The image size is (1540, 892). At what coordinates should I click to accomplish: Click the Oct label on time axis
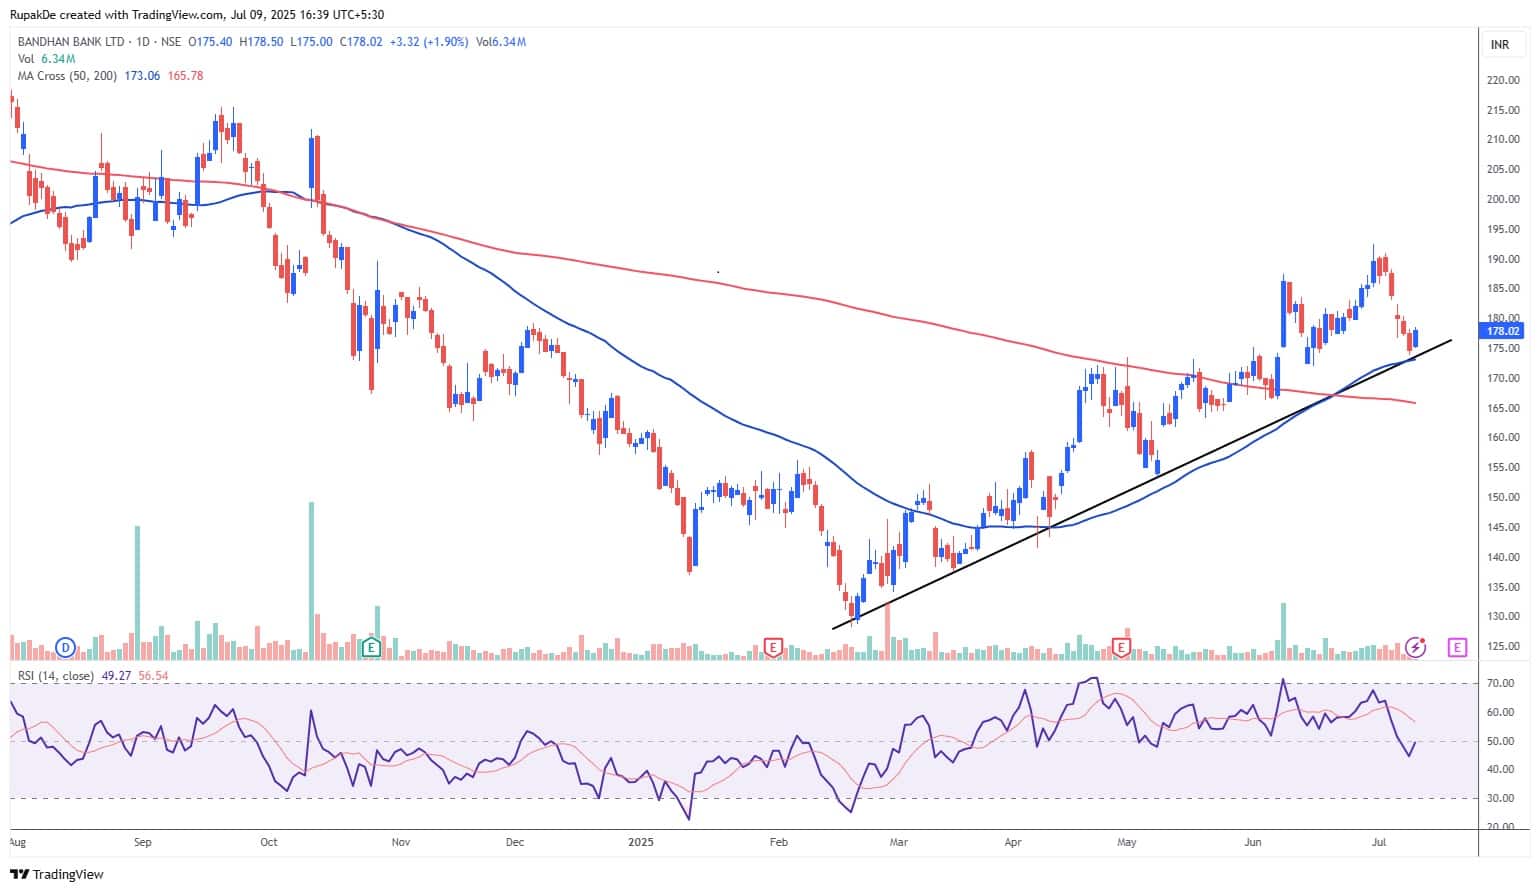coord(268,842)
